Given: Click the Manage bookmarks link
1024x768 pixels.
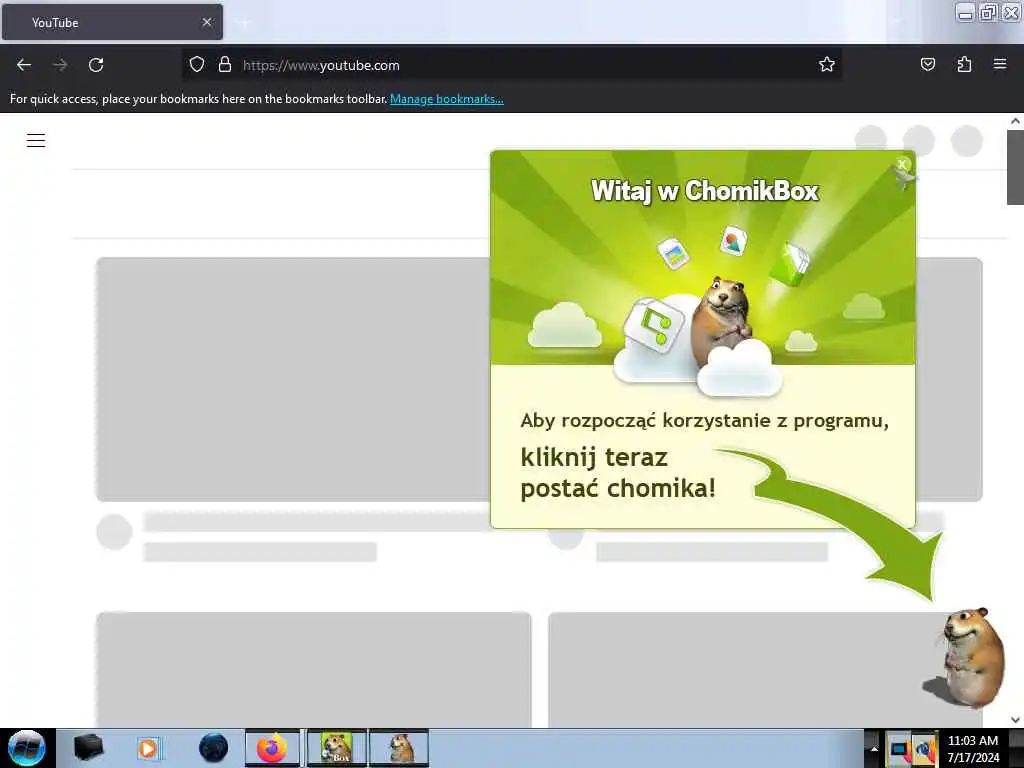Looking at the screenshot, I should [x=447, y=99].
